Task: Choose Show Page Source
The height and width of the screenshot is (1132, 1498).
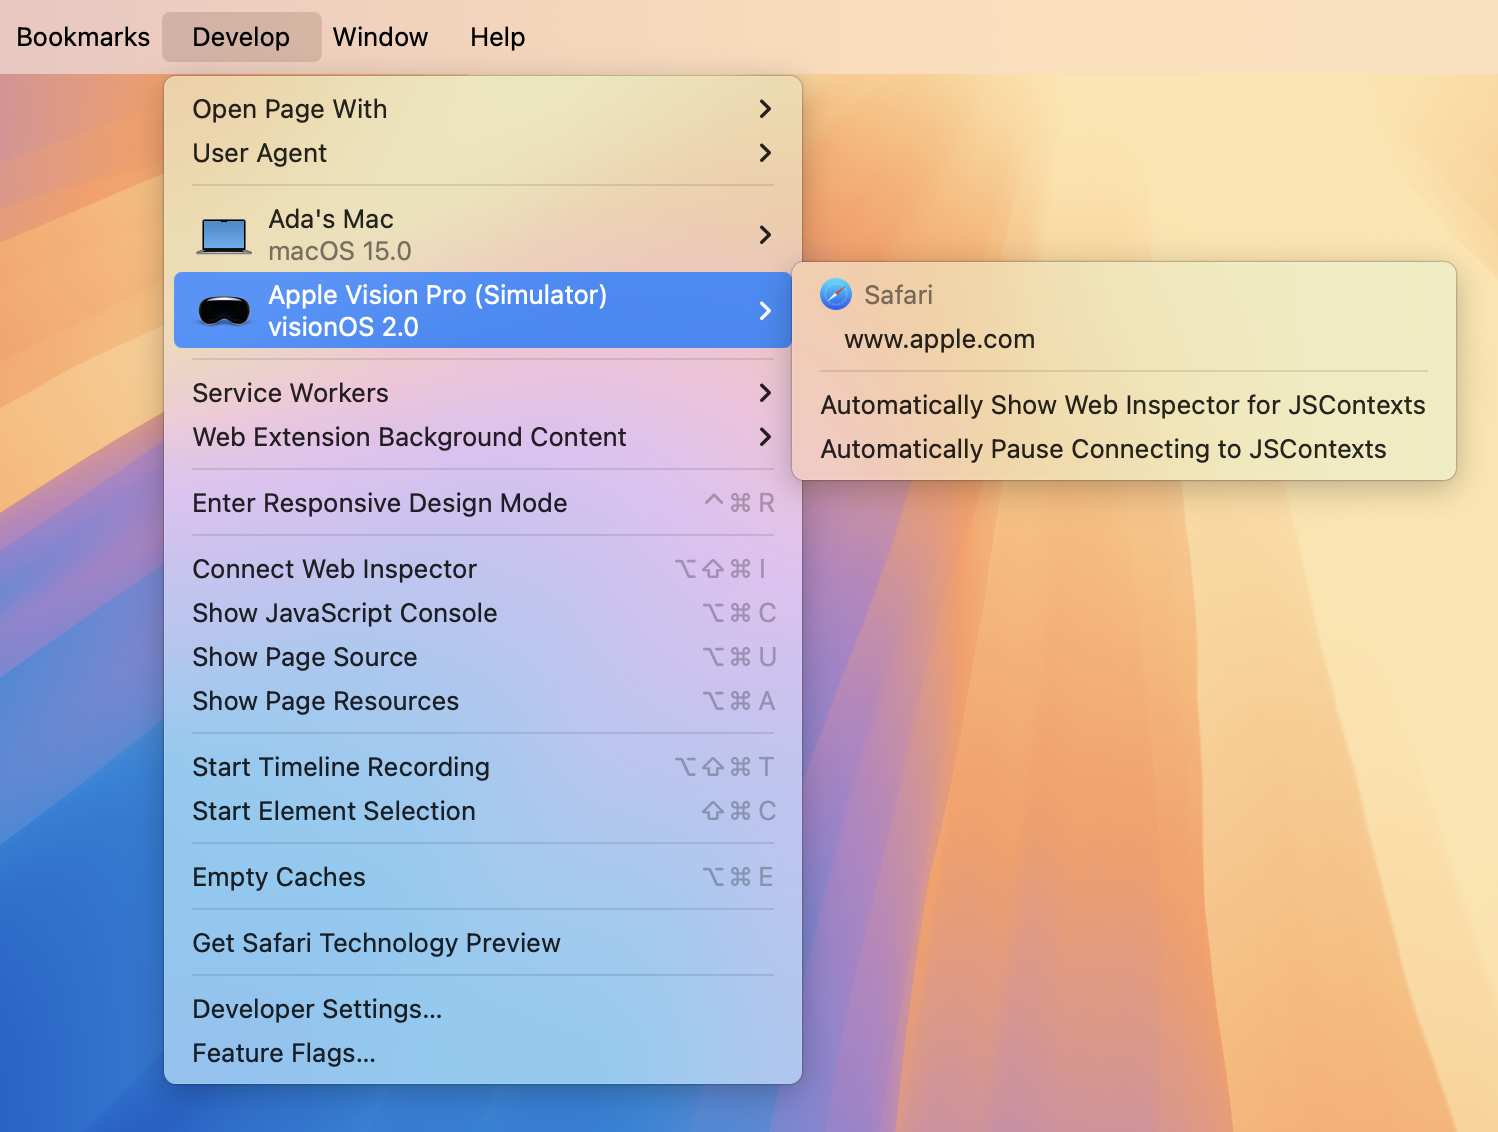Action: 483,657
